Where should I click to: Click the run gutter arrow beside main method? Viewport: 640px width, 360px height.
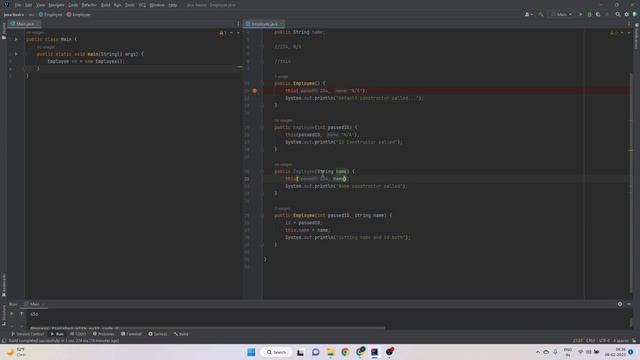16,54
